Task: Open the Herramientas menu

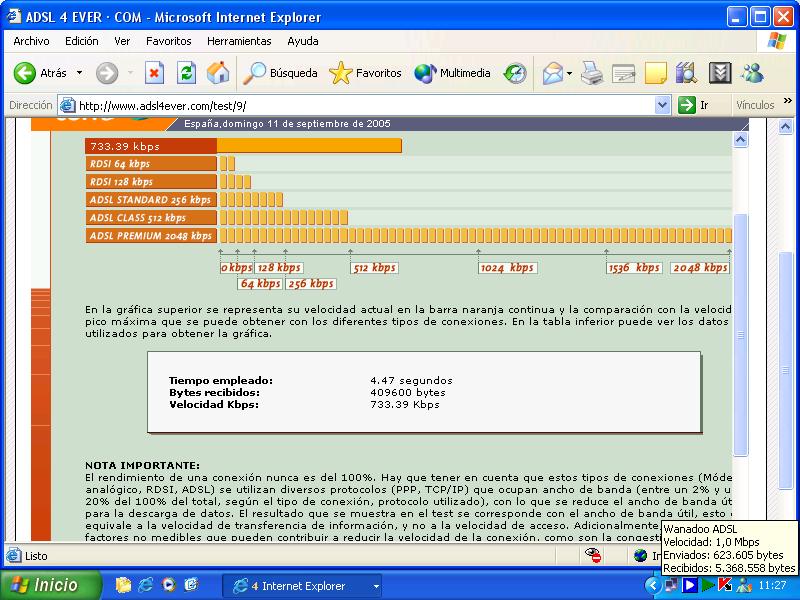Action: tap(239, 41)
